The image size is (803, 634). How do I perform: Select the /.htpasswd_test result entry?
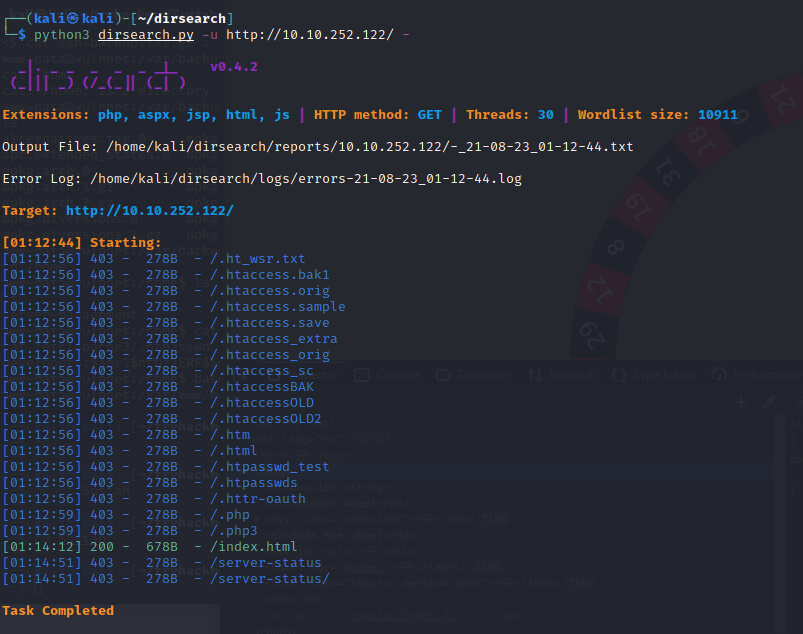point(267,467)
